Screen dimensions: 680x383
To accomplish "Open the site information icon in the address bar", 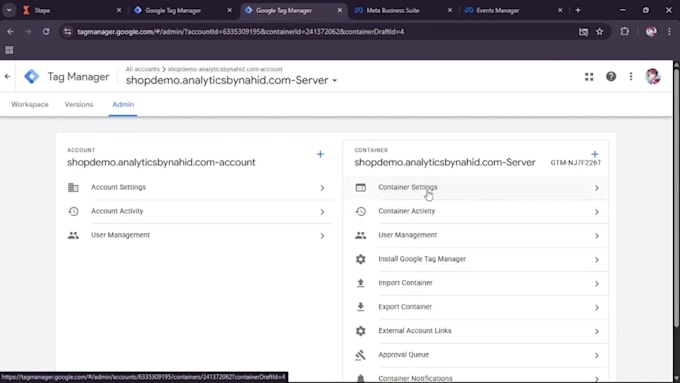I will (67, 32).
